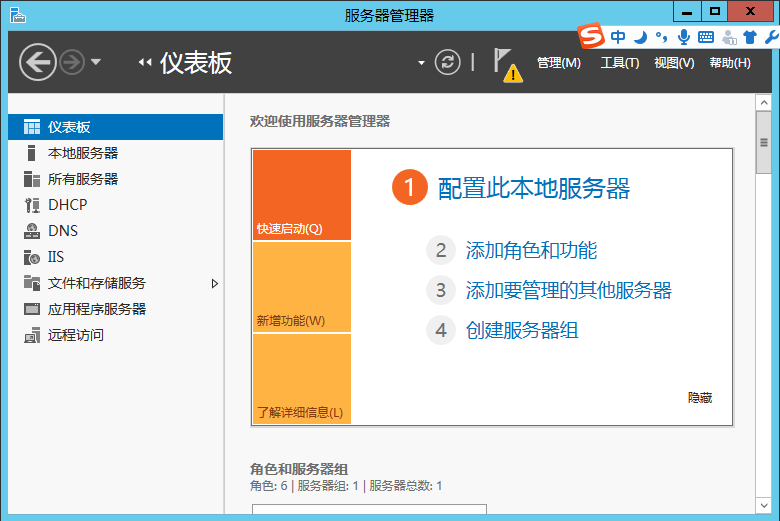
Task: Open the IIS page
Action: click(x=115, y=257)
